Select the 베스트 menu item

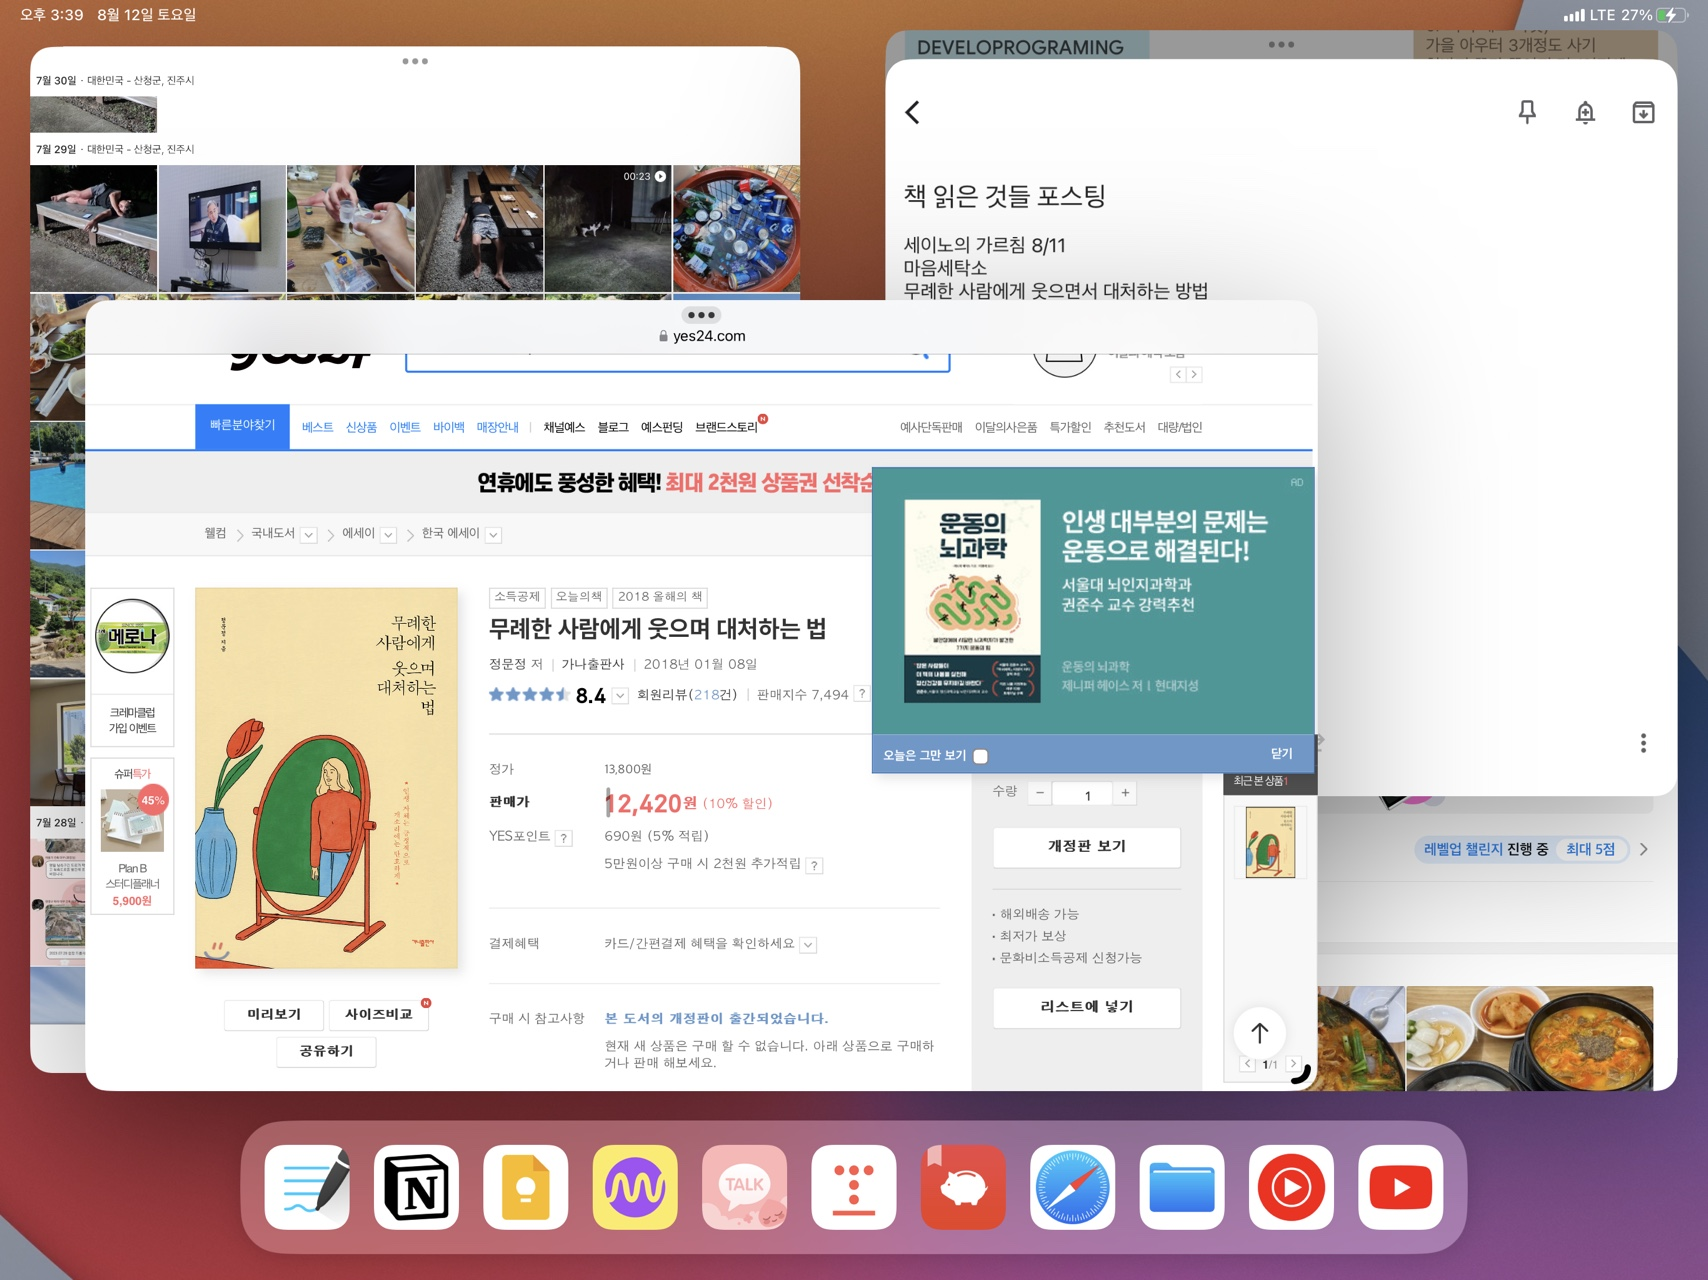click(x=317, y=427)
